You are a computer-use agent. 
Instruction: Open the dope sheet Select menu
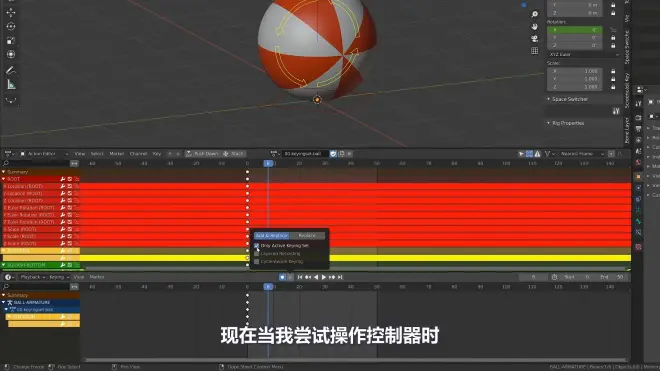coord(97,154)
